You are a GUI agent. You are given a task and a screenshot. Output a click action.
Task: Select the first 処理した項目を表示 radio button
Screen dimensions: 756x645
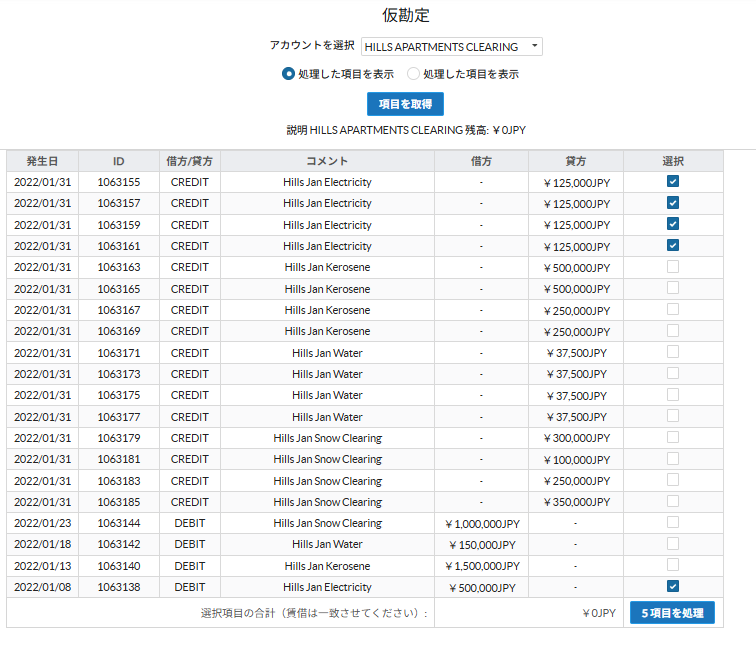288,74
